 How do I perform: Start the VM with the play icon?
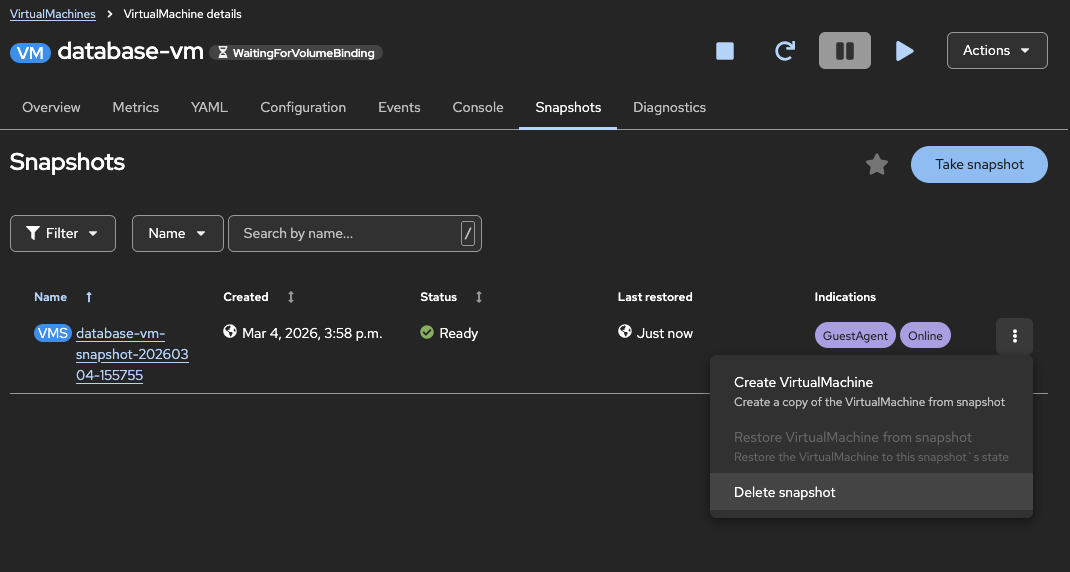(x=904, y=51)
